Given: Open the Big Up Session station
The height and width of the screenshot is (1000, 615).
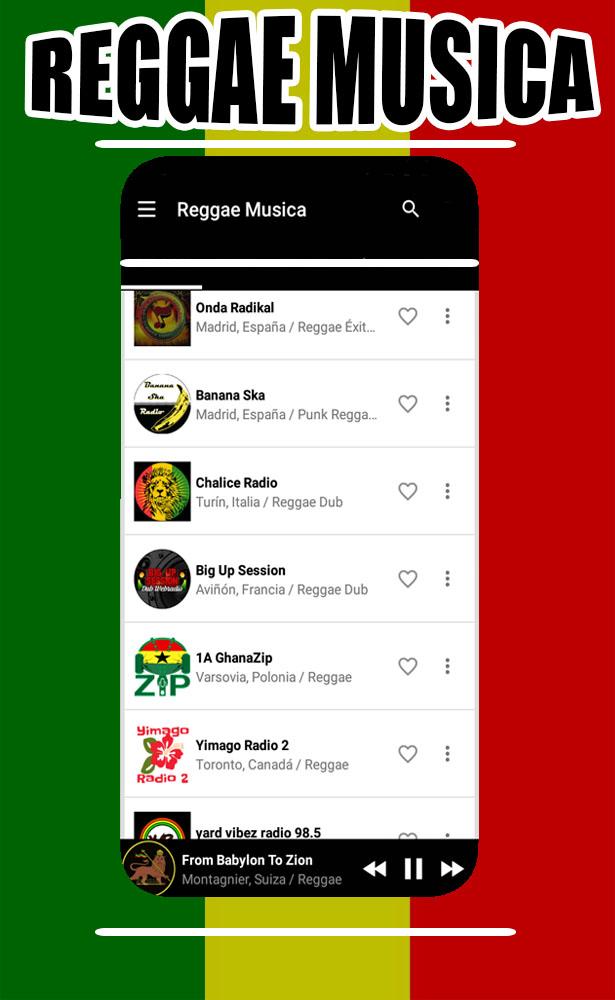Looking at the screenshot, I should point(299,578).
